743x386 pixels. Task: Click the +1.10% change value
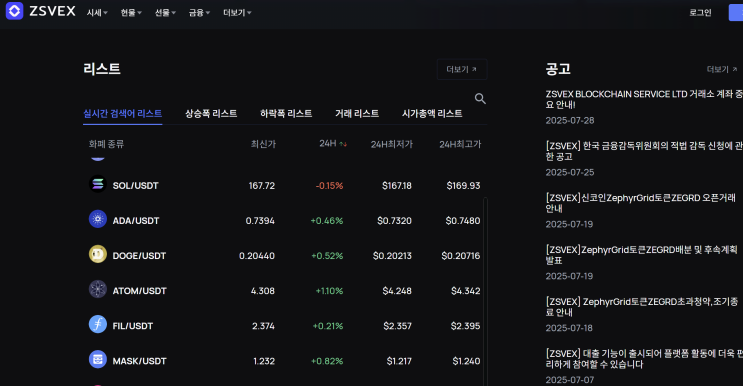329,291
